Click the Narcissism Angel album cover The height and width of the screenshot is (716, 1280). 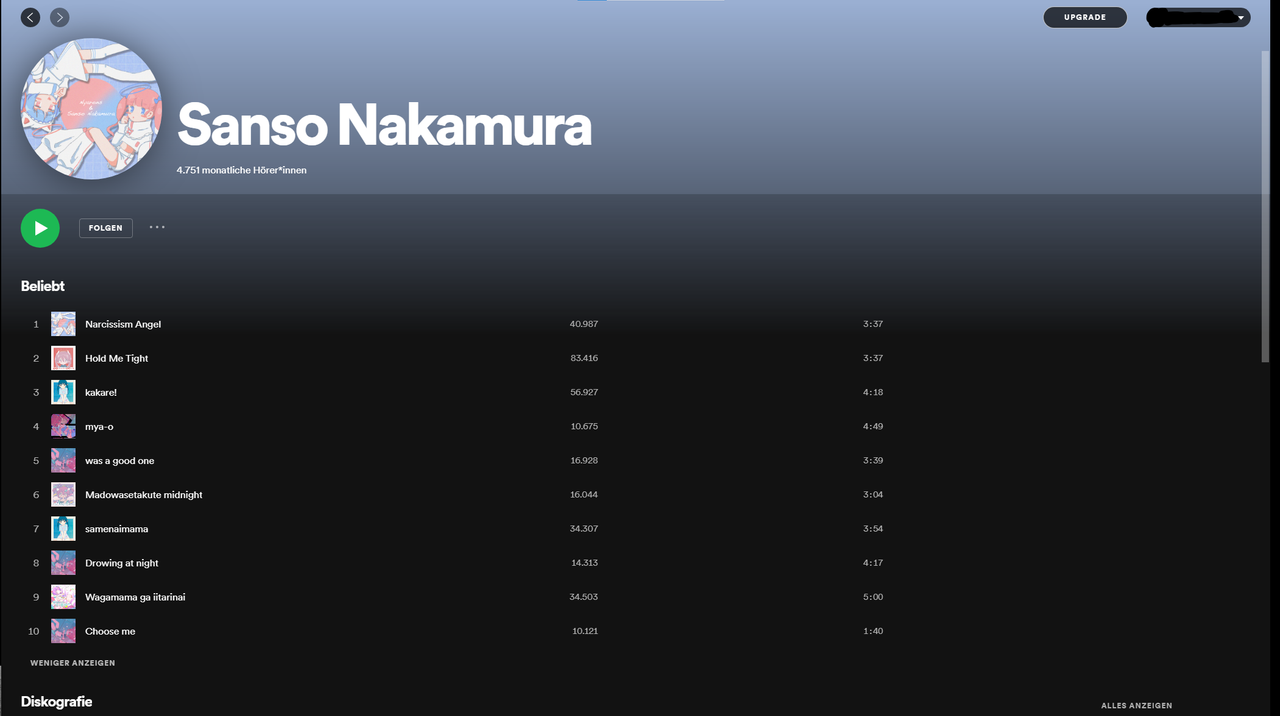click(63, 324)
